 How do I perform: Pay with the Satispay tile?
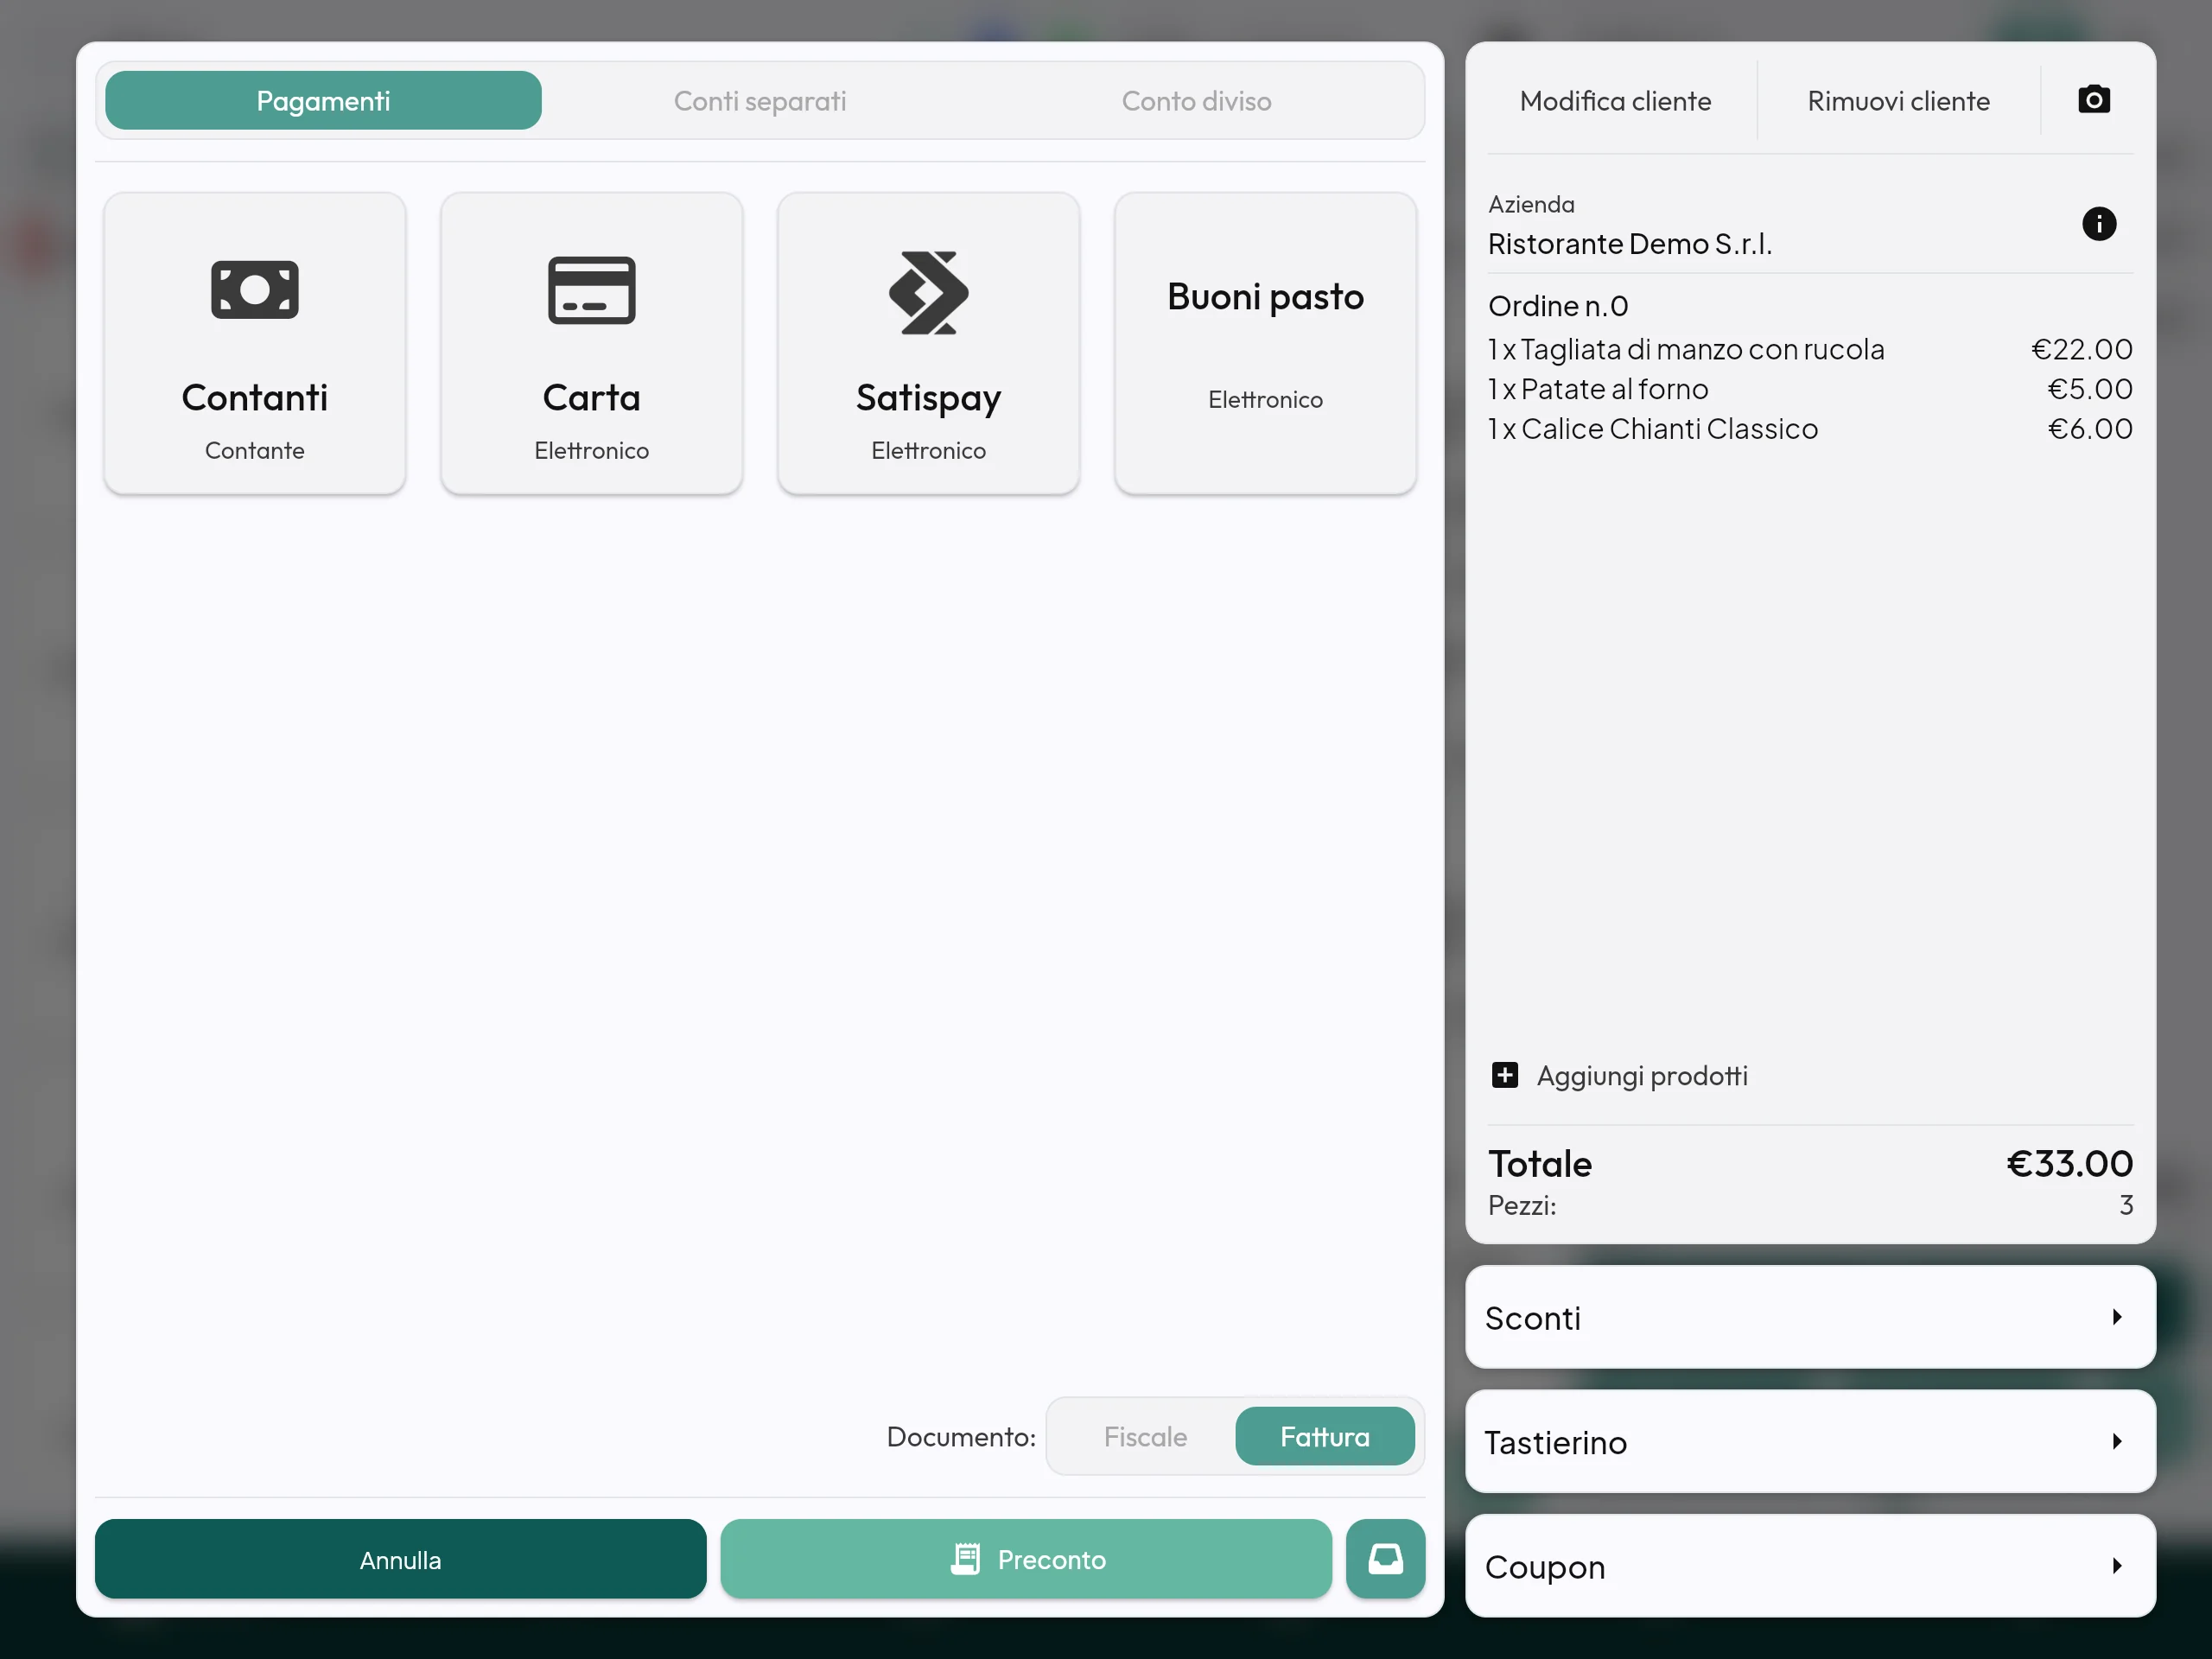(928, 343)
